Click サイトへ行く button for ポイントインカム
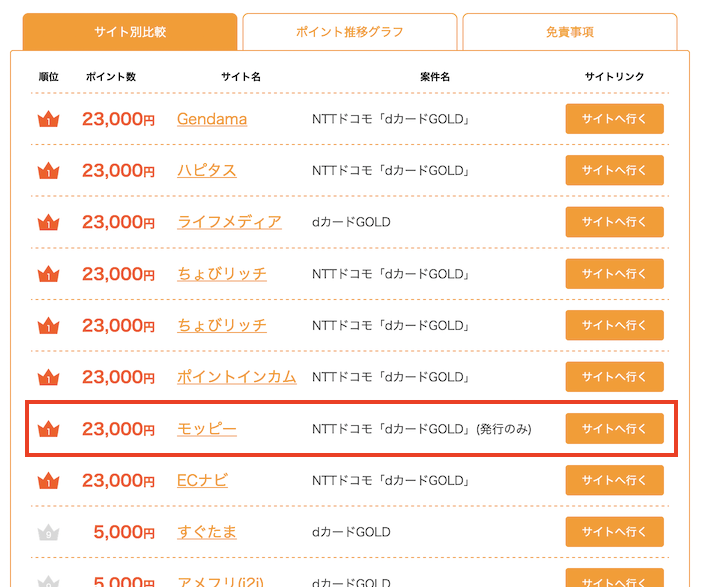 pos(614,377)
